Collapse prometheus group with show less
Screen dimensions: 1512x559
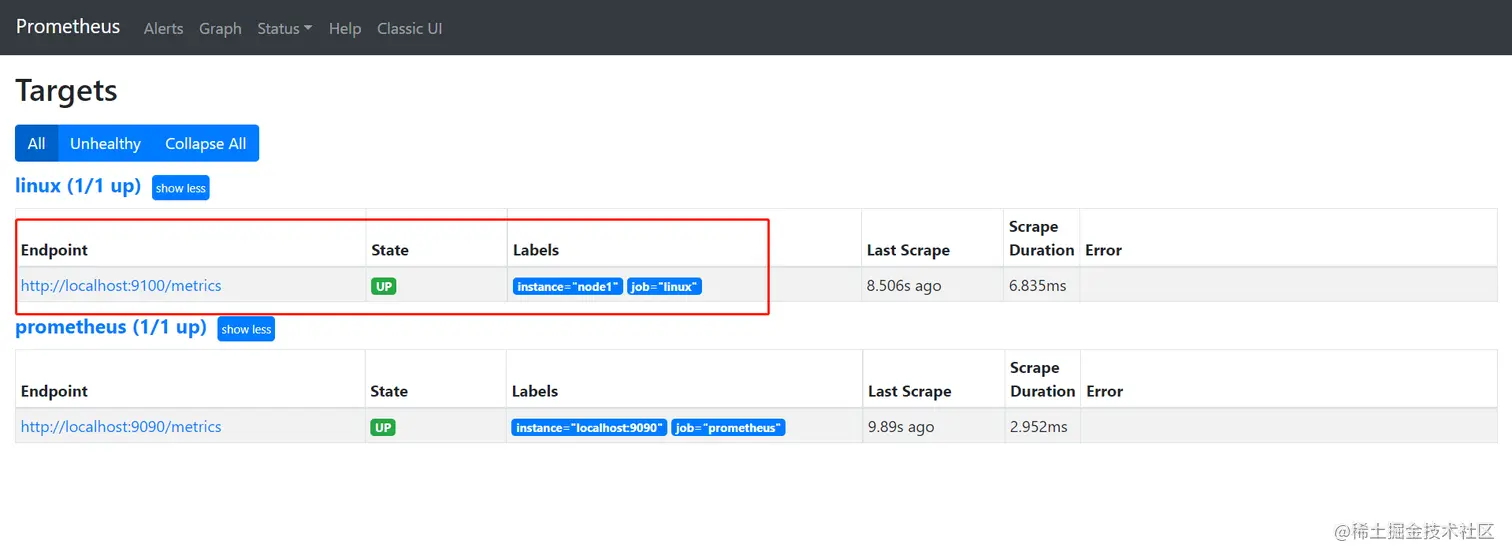click(246, 329)
